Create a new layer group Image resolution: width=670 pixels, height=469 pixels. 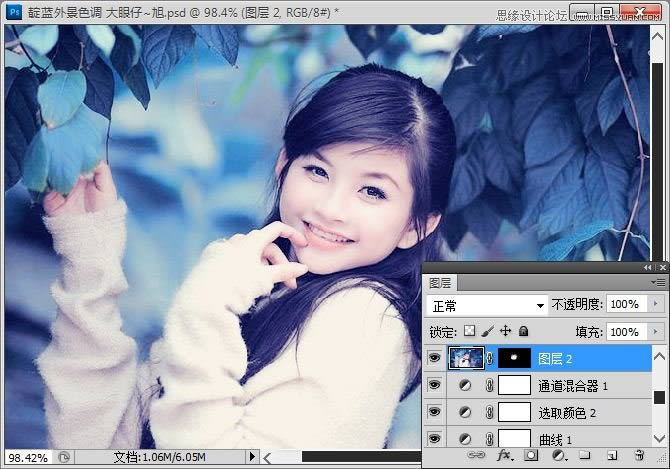(x=584, y=455)
